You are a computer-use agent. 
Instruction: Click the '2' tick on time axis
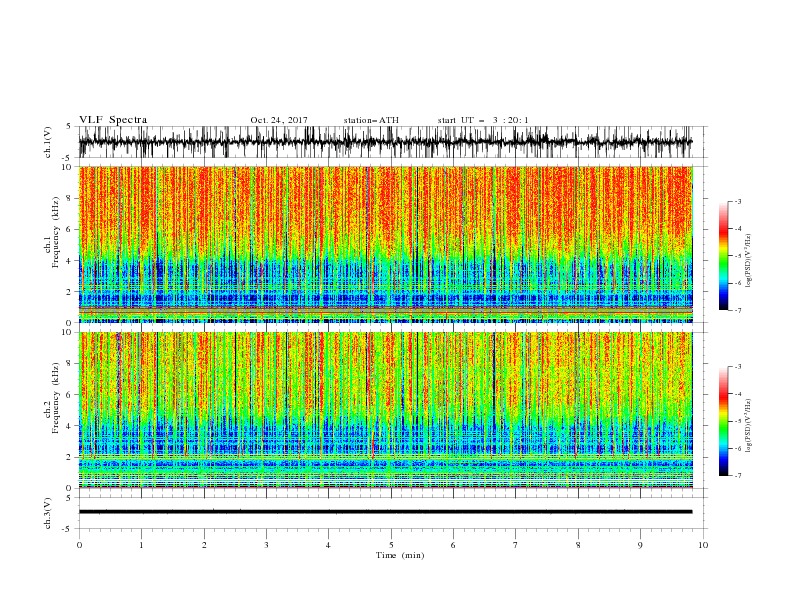point(204,545)
